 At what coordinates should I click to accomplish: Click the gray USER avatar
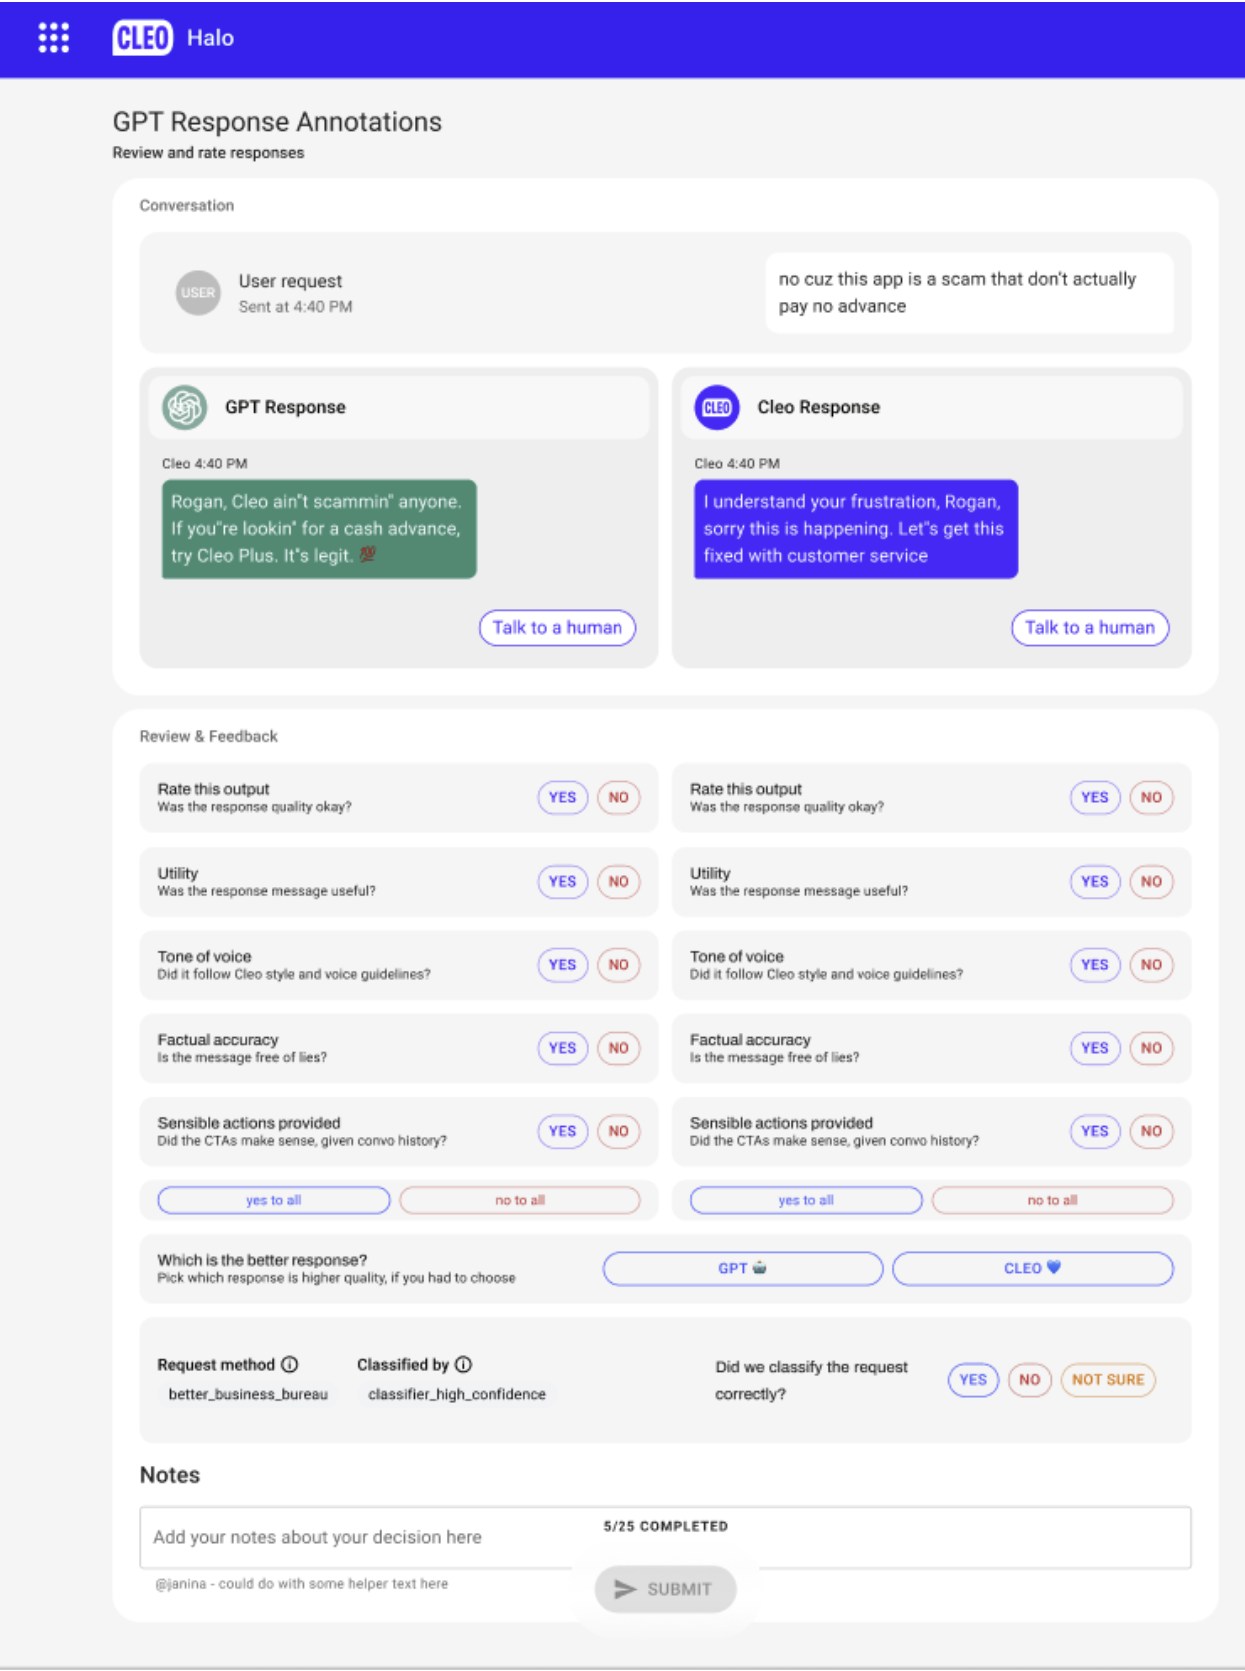(198, 293)
